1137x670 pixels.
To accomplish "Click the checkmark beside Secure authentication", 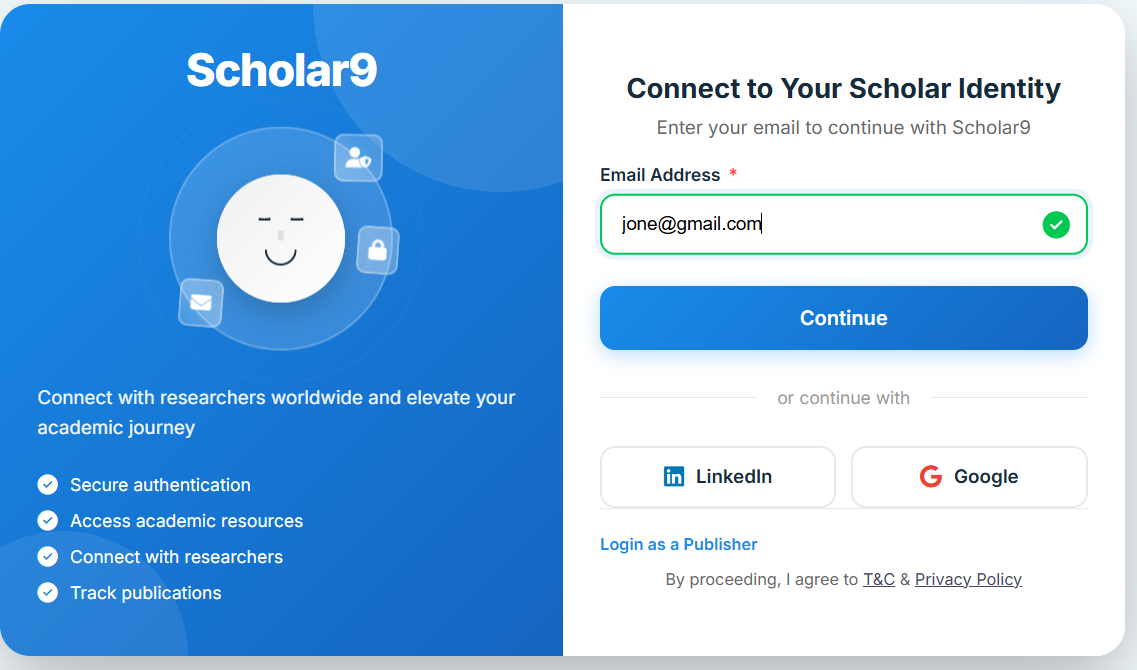I will [48, 484].
